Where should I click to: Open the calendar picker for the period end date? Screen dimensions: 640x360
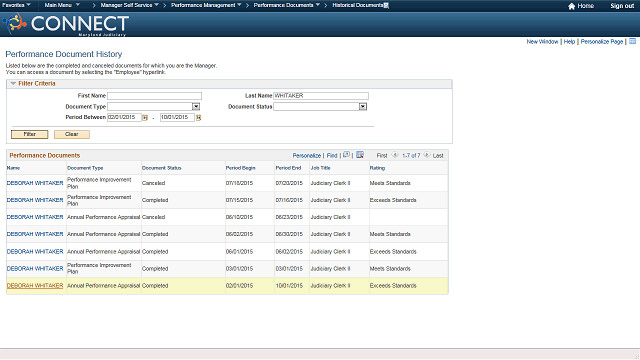click(x=198, y=118)
